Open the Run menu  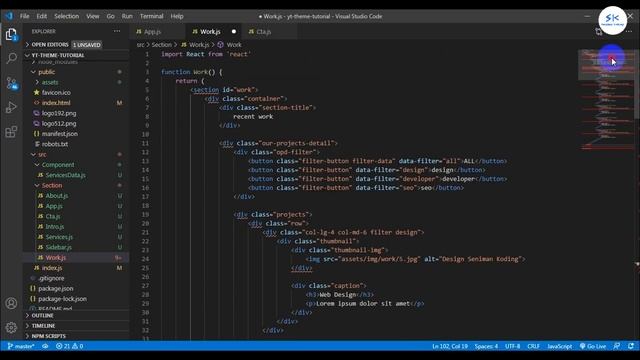(127, 16)
